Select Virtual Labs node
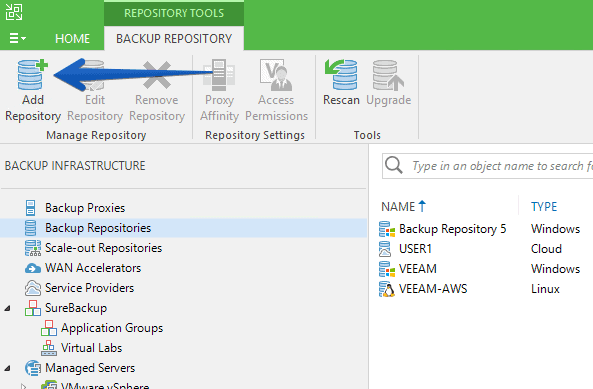 coord(92,348)
